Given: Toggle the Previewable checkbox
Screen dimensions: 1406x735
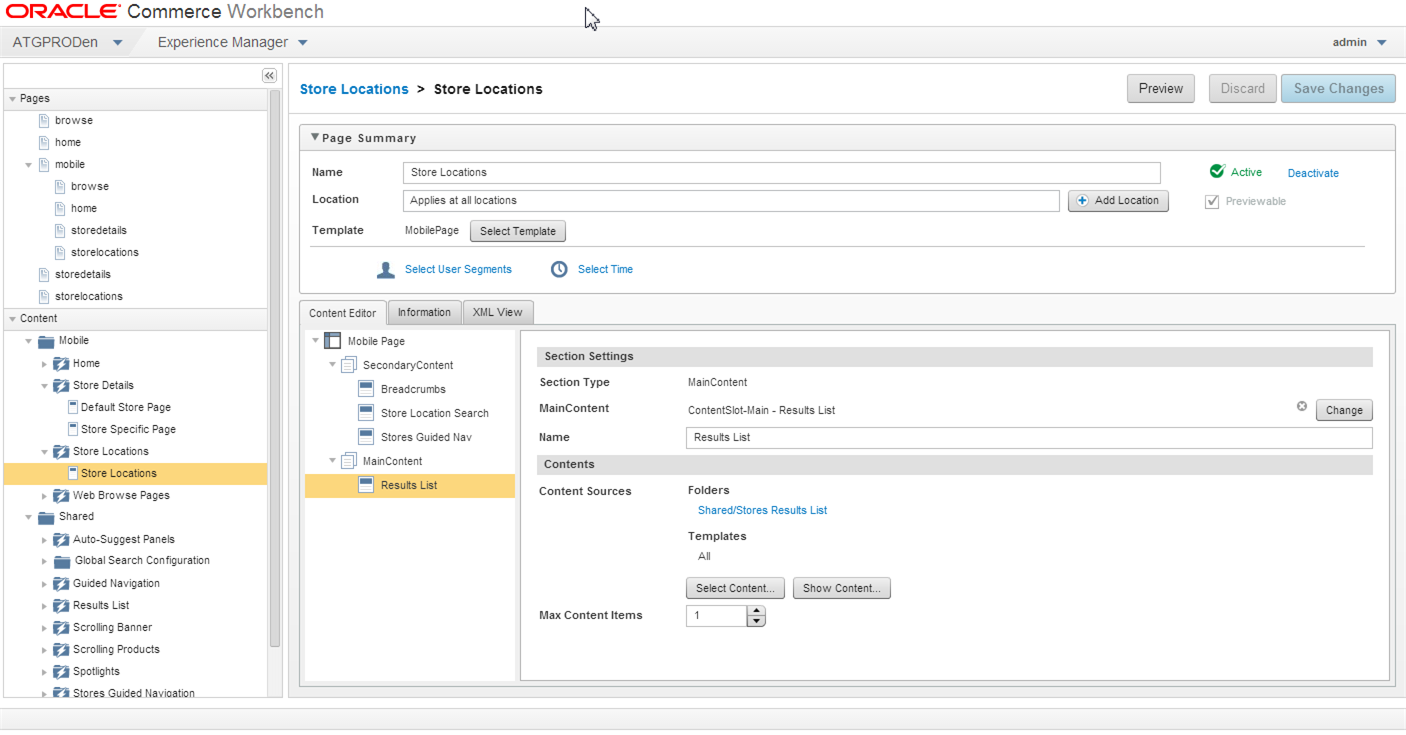Looking at the screenshot, I should tap(1212, 202).
